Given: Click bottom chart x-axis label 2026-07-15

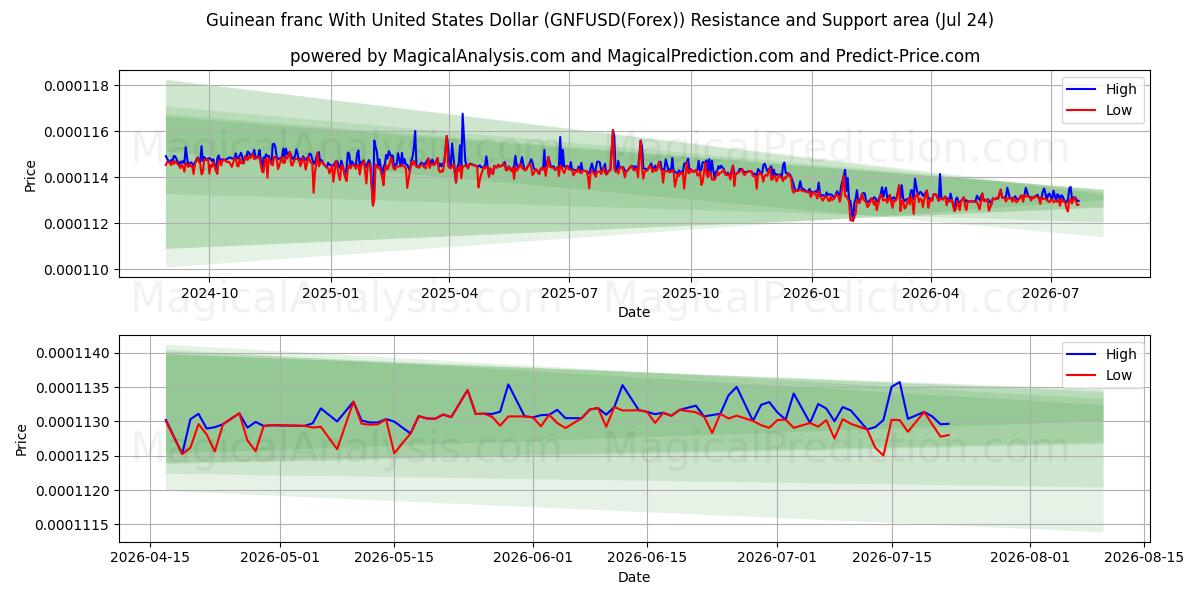Looking at the screenshot, I should 892,558.
